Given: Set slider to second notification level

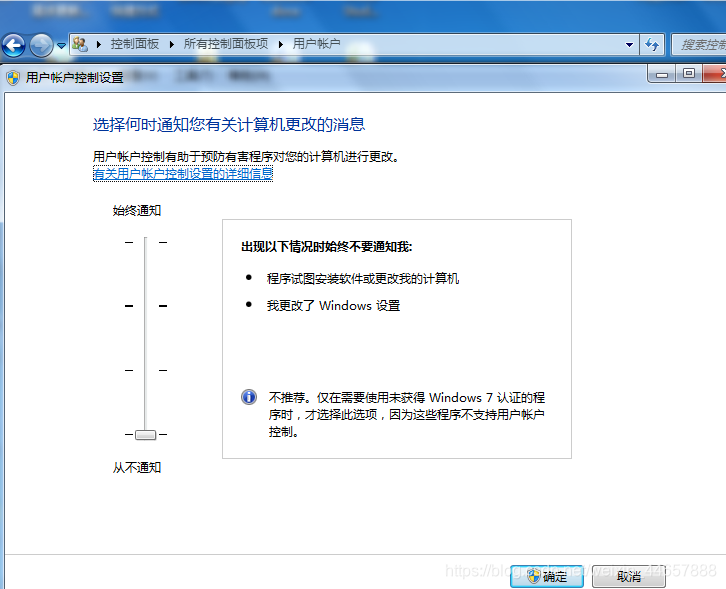Looking at the screenshot, I should coord(145,306).
